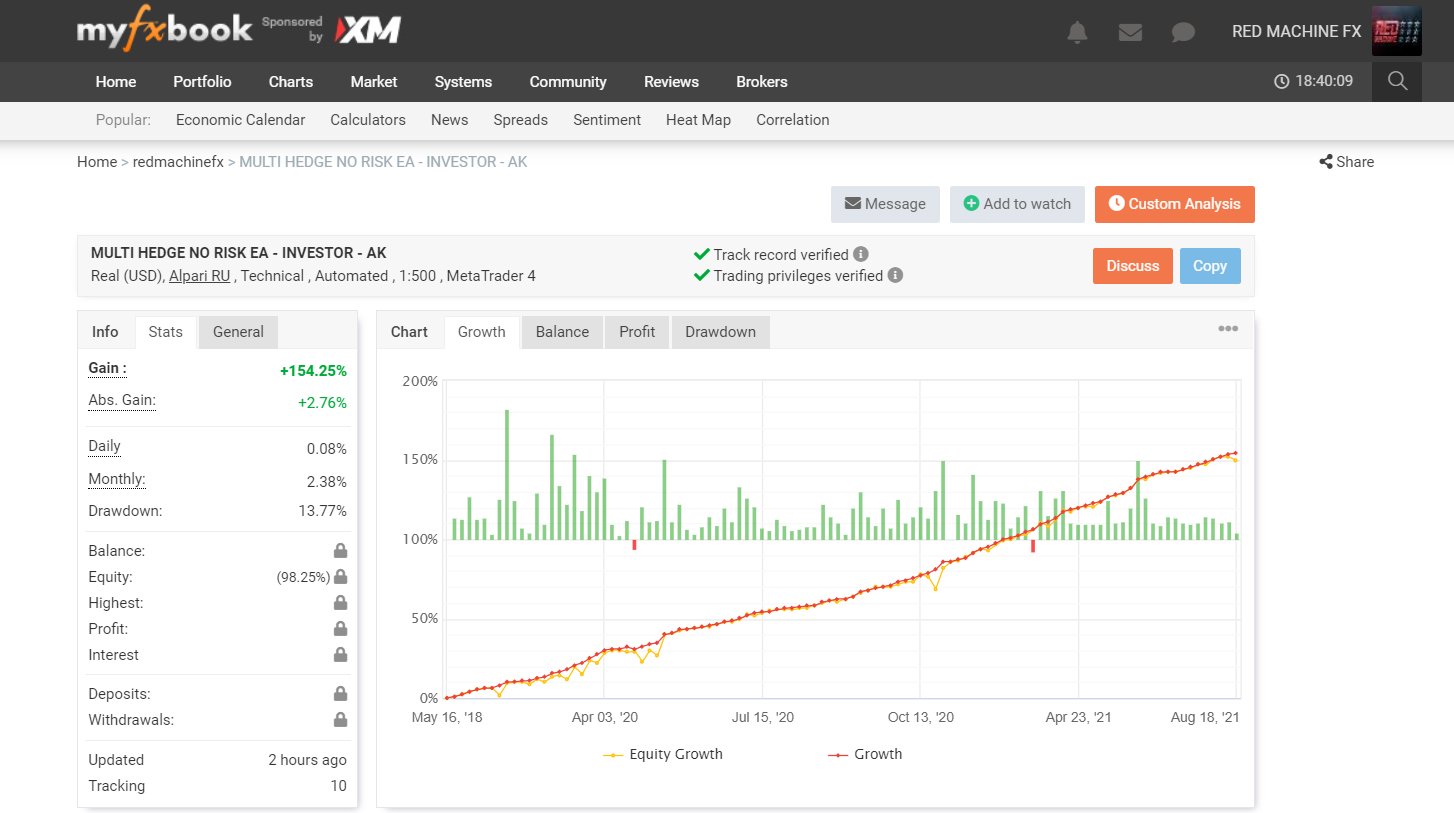Click the RED MACHINE FX profile avatar

point(1396,32)
